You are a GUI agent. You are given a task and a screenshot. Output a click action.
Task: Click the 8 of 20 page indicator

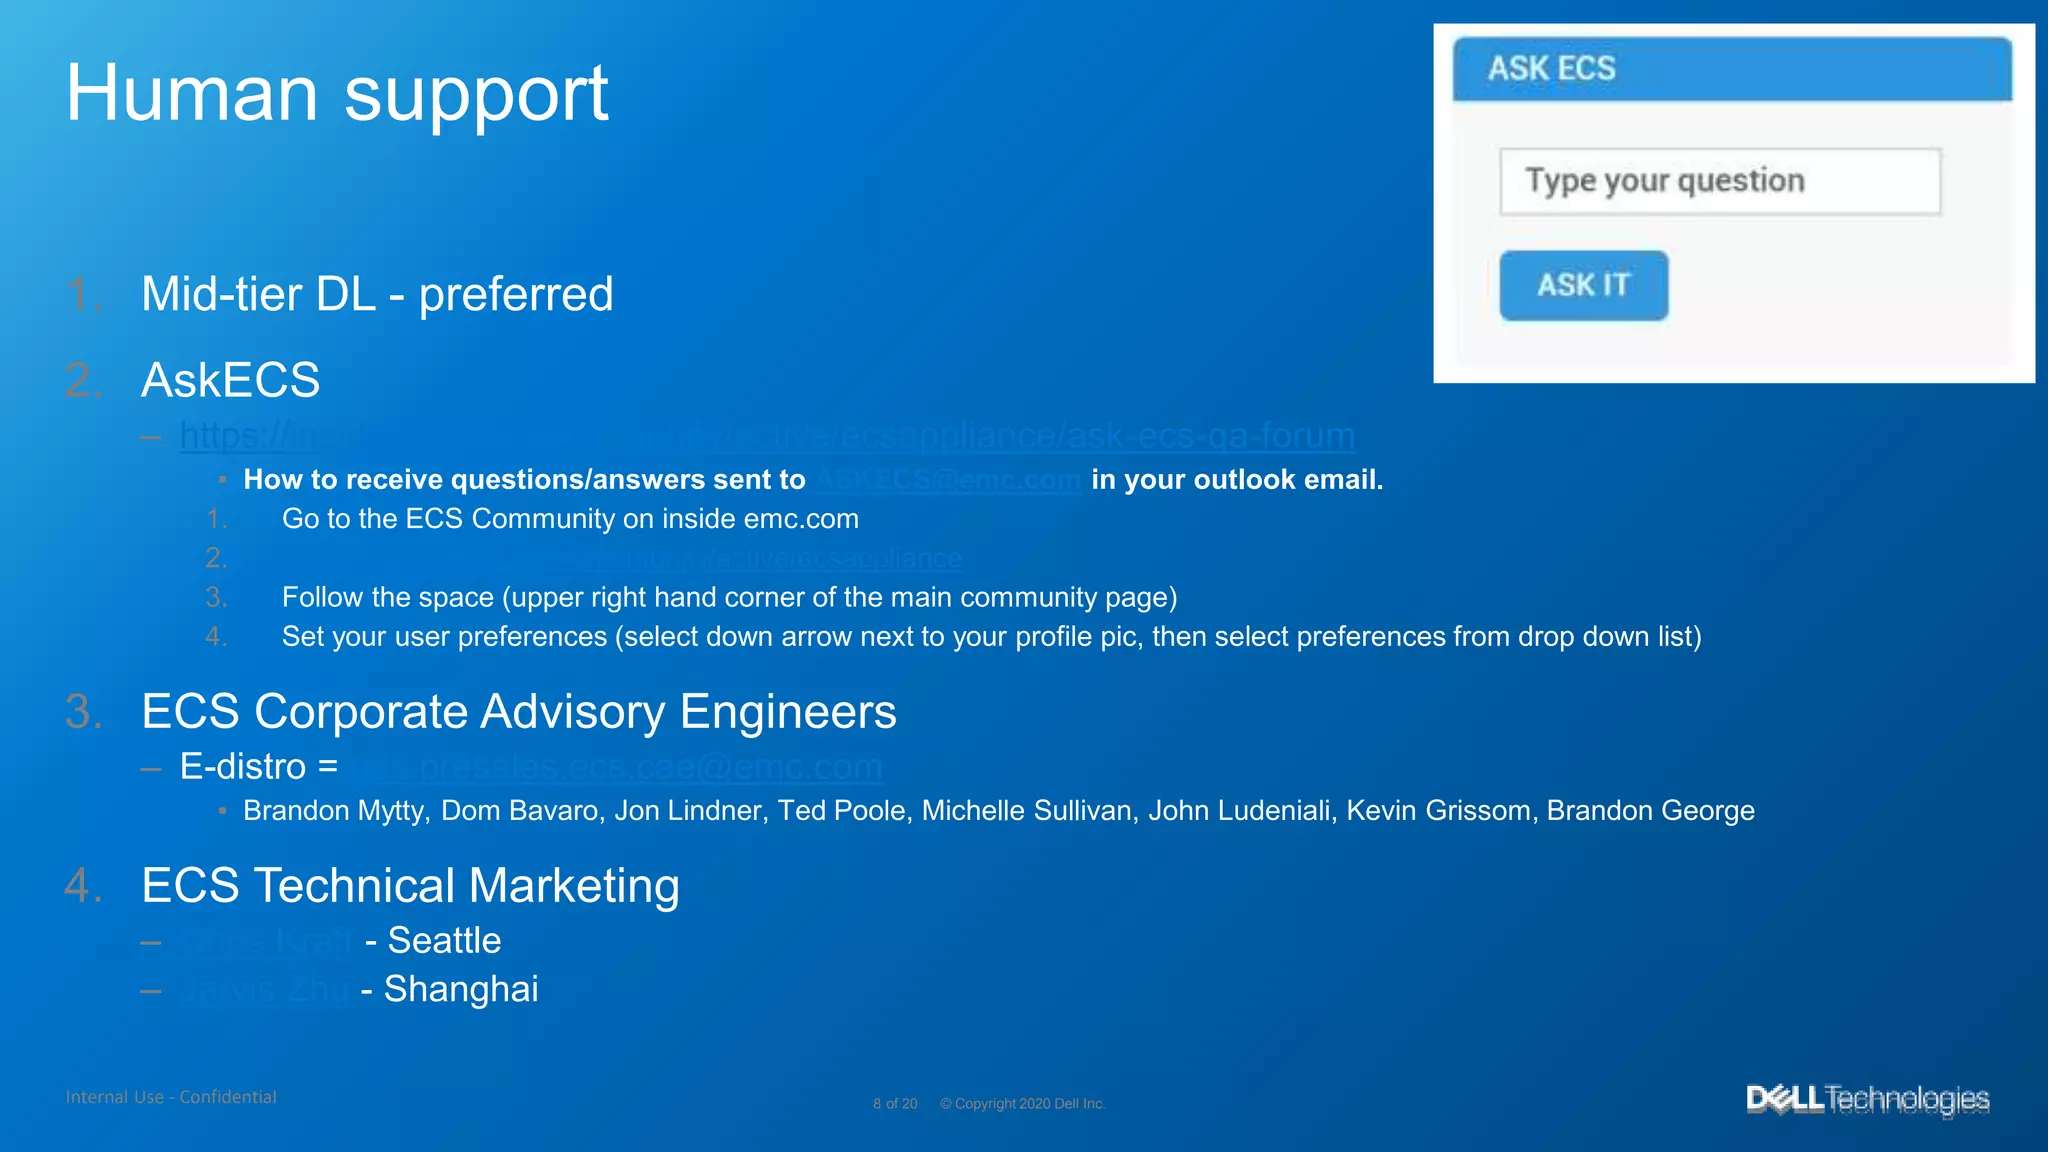tap(894, 1104)
